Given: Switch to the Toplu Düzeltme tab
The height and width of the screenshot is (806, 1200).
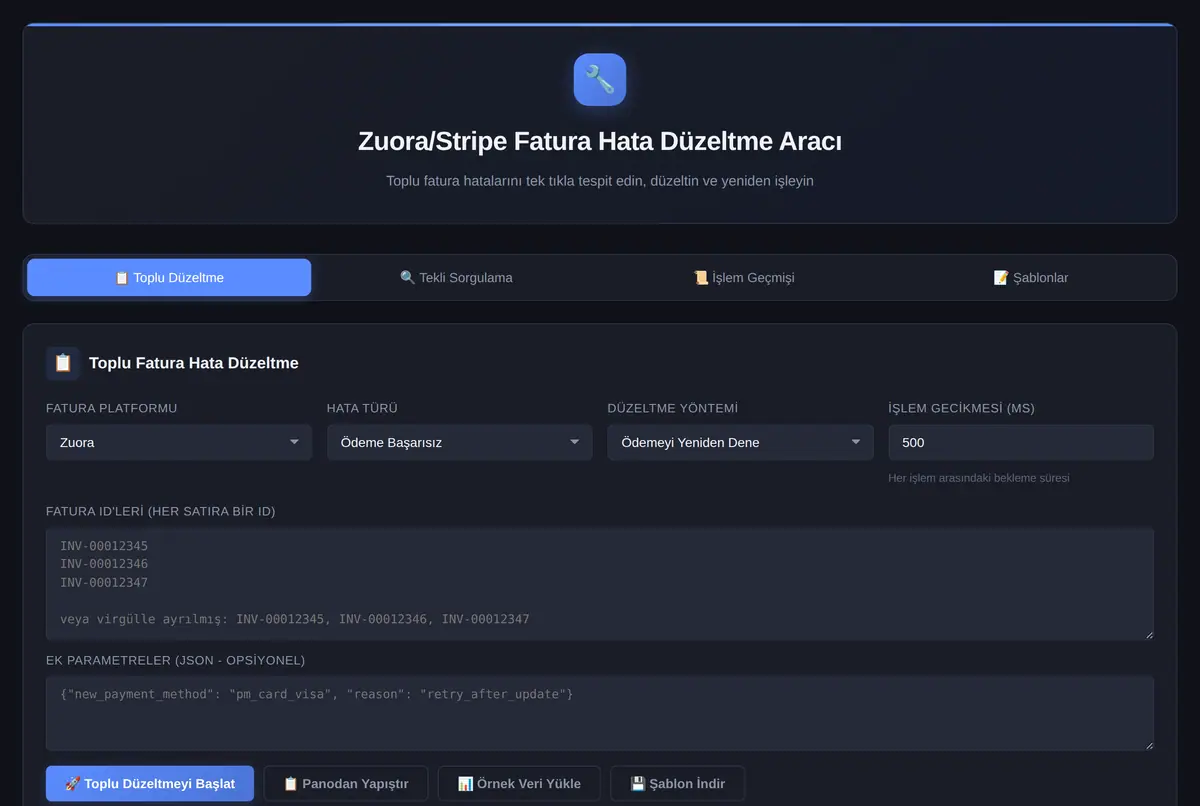Looking at the screenshot, I should point(169,277).
